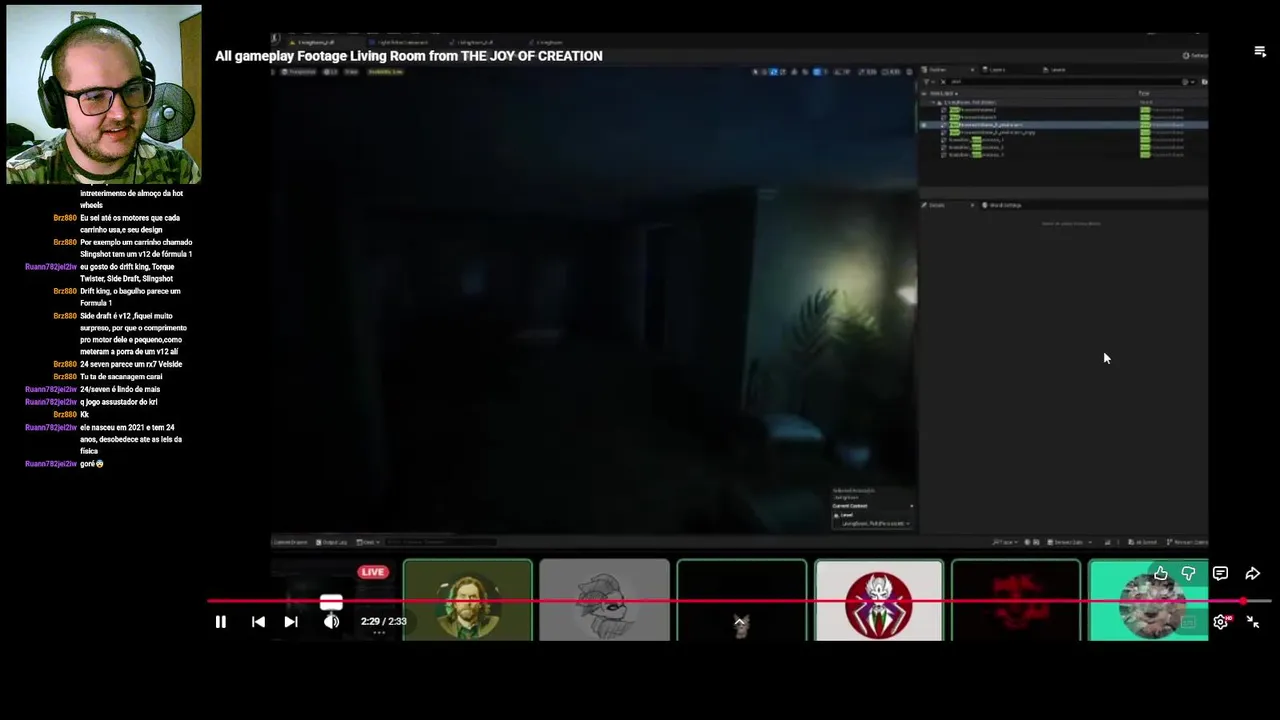Toggle visibility eye of selected Outliner row
This screenshot has height=720, width=1280.
[923, 125]
